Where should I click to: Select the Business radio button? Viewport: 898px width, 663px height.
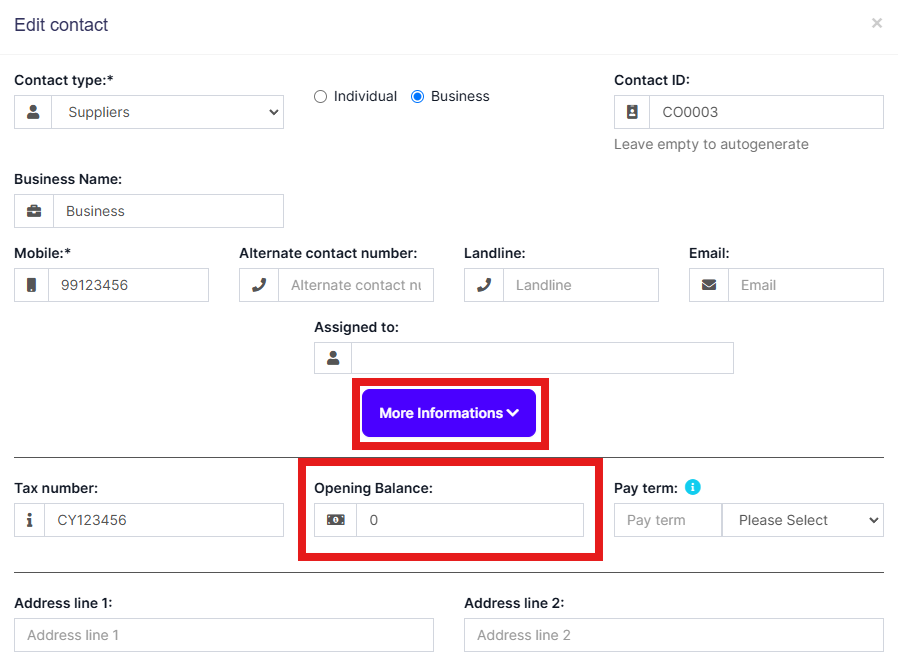(x=418, y=97)
